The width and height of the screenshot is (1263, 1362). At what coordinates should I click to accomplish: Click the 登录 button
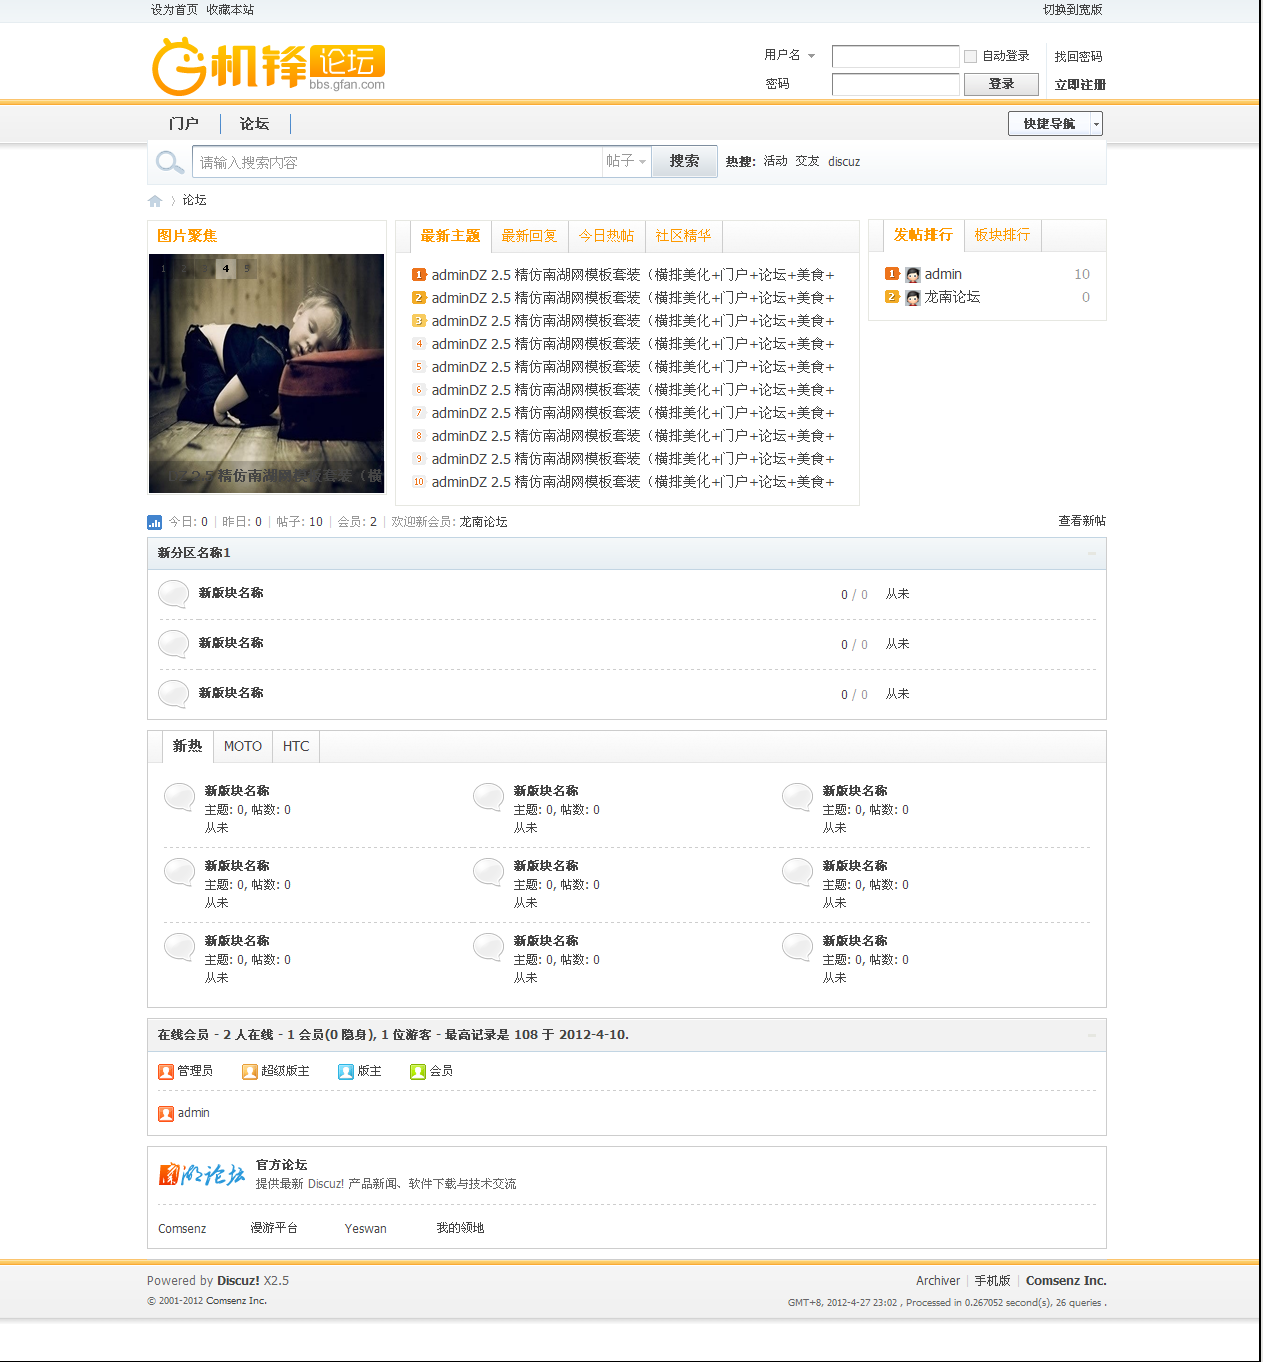pos(1000,84)
